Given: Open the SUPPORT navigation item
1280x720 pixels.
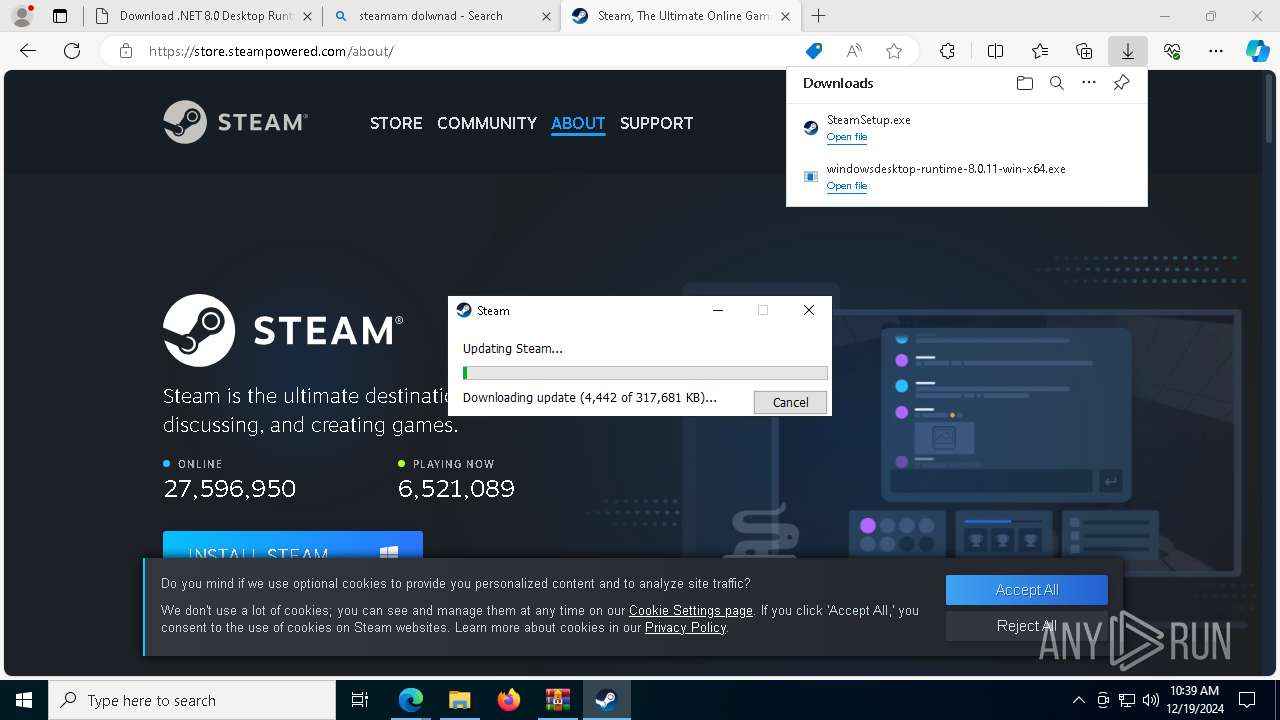Looking at the screenshot, I should pyautogui.click(x=656, y=123).
